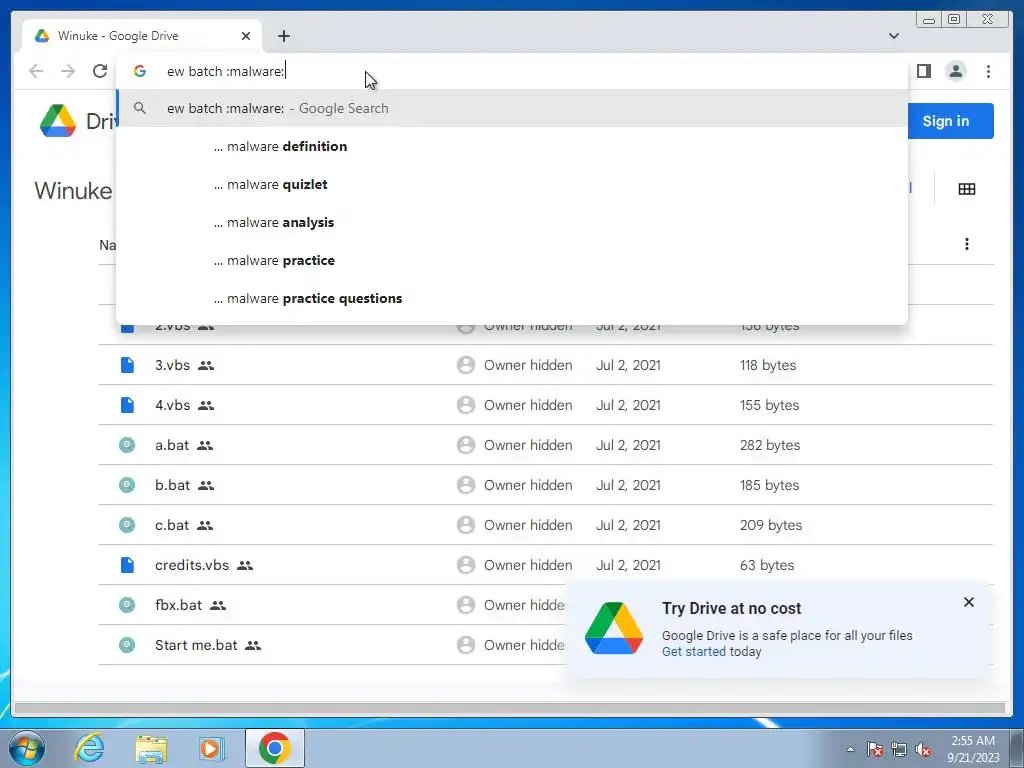Open the fbx.bat file name
The image size is (1024, 768).
coord(178,605)
